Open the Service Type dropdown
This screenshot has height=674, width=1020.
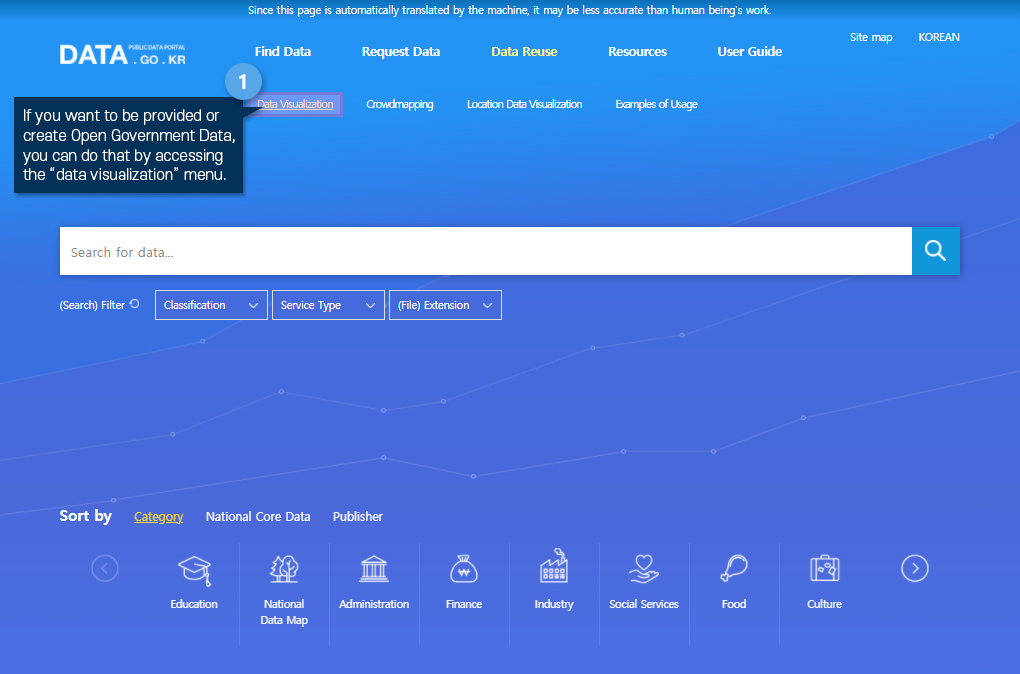(328, 305)
